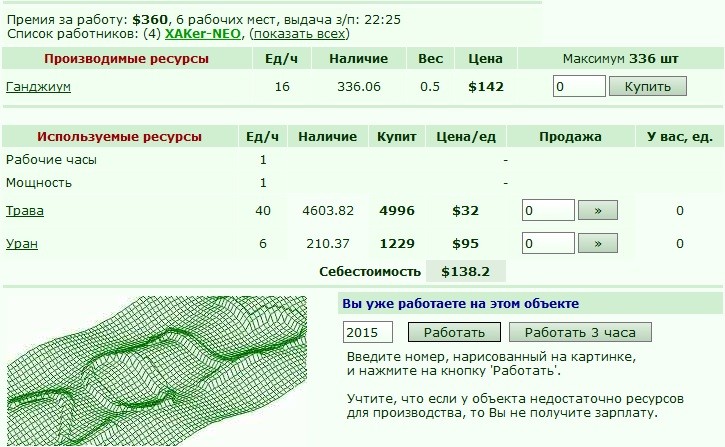Click the 'Цена/ед' column header

click(466, 137)
